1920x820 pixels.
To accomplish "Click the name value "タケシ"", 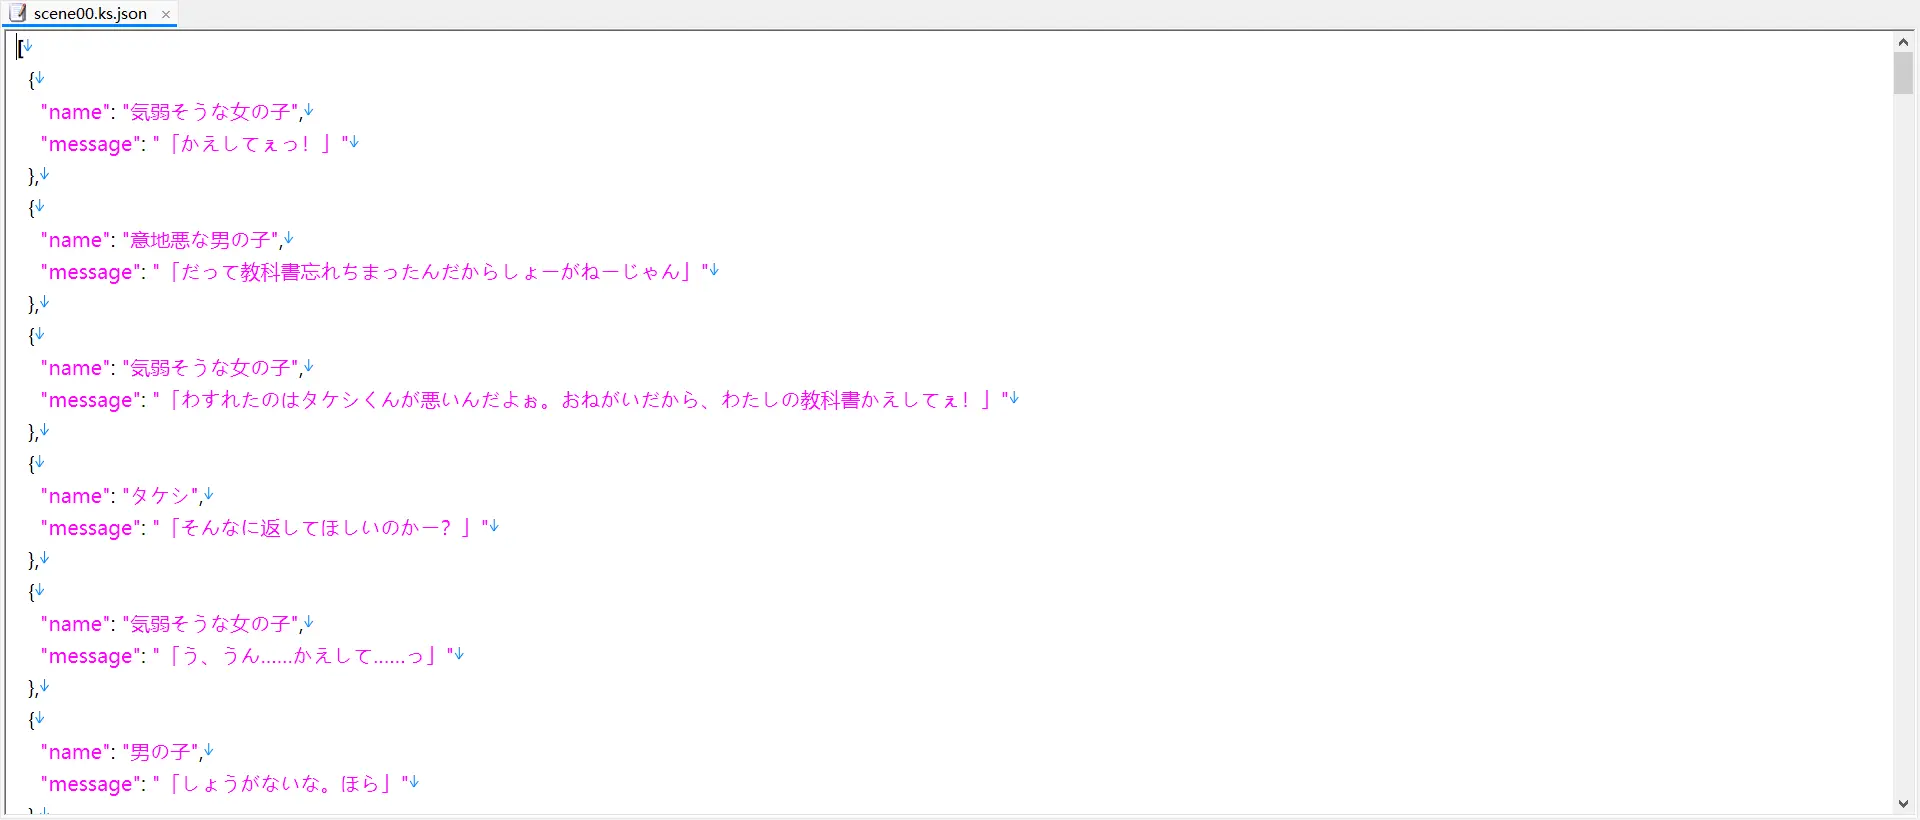I will pyautogui.click(x=160, y=496).
